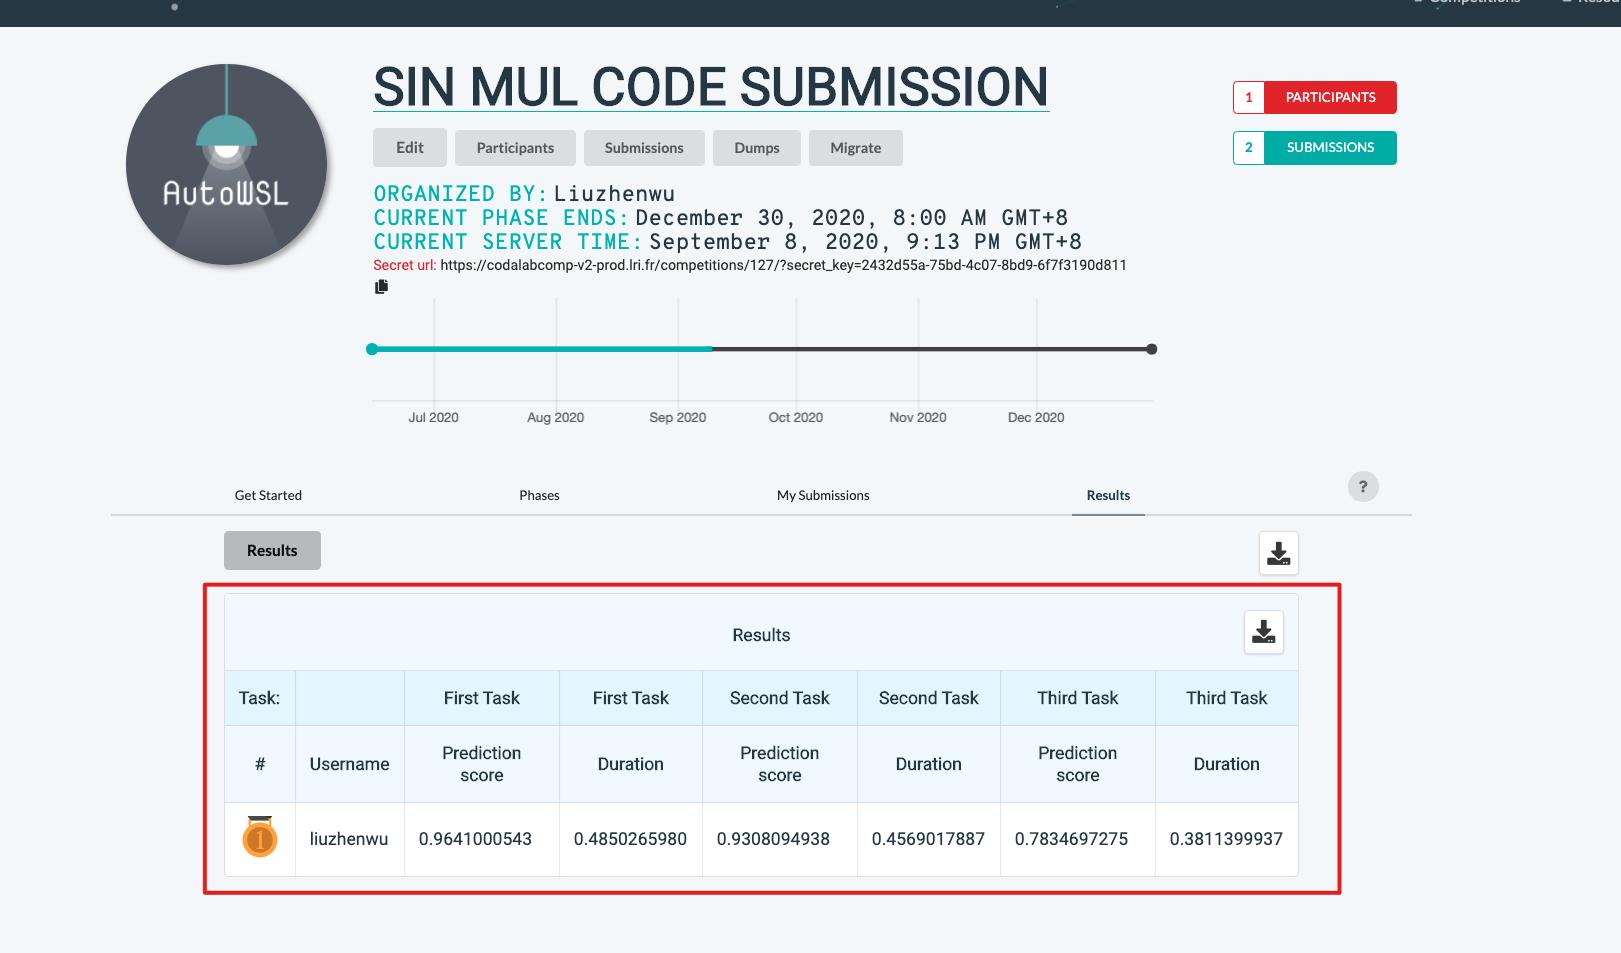Viewport: 1621px width, 953px height.
Task: Click the download icon above the results table
Action: coord(1278,553)
